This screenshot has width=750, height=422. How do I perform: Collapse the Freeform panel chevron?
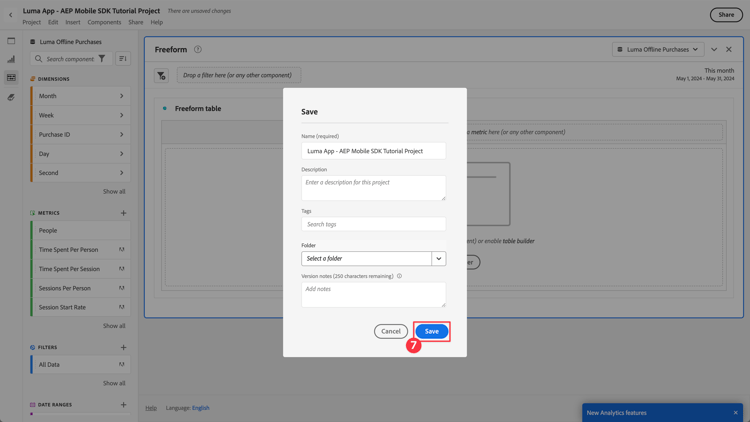(x=714, y=49)
